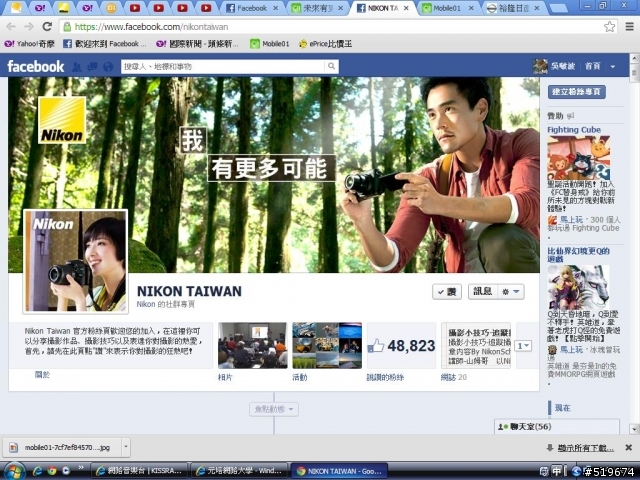Image resolution: width=640 pixels, height=480 pixels.
Task: Click the sponsored megaphone icon
Action: [x=571, y=116]
